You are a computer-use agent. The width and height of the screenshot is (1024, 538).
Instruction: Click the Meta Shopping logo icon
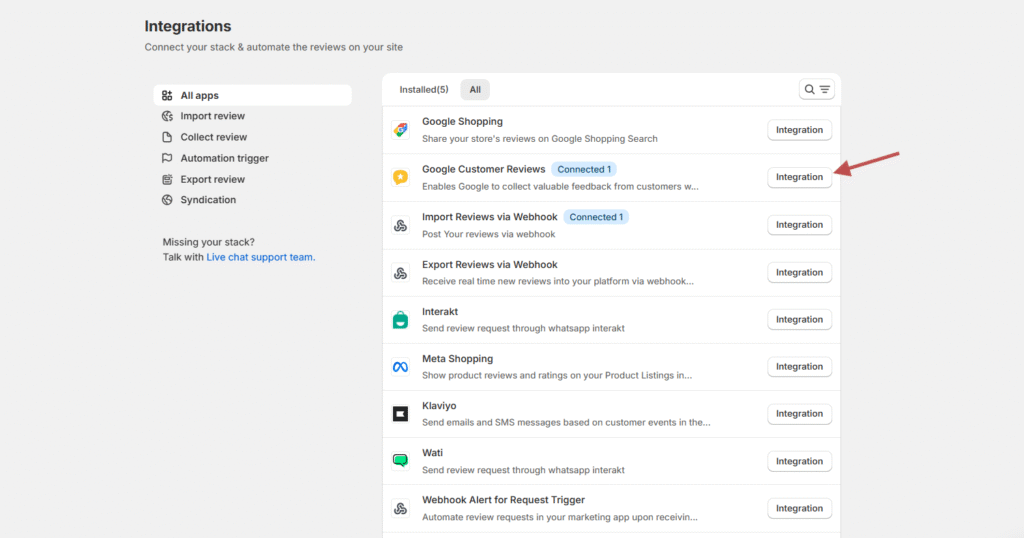400,367
